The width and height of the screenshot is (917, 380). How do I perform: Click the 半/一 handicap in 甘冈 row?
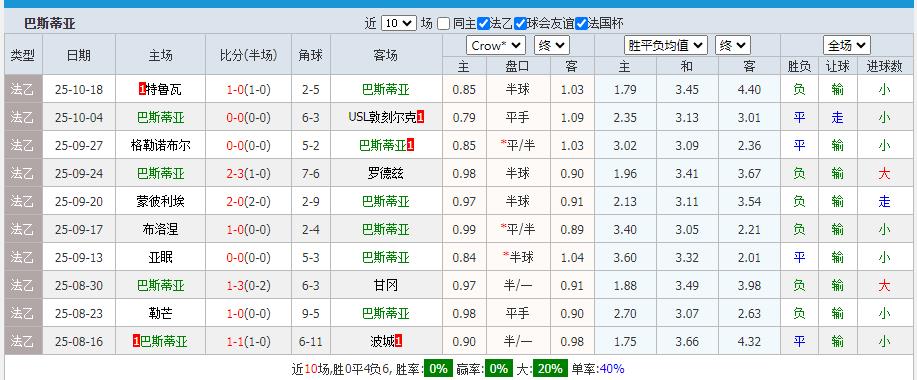tap(518, 285)
